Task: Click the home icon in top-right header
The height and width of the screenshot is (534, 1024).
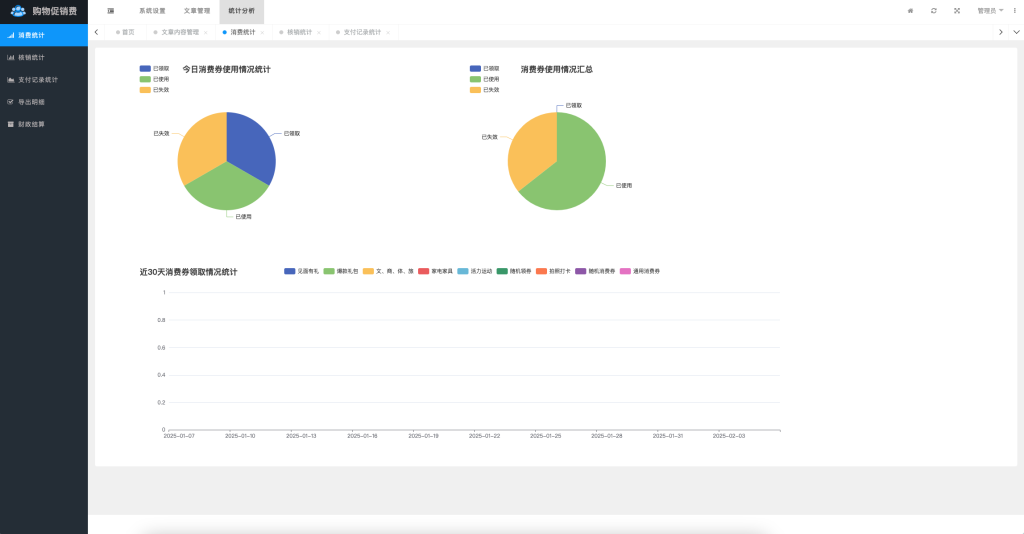Action: [910, 11]
